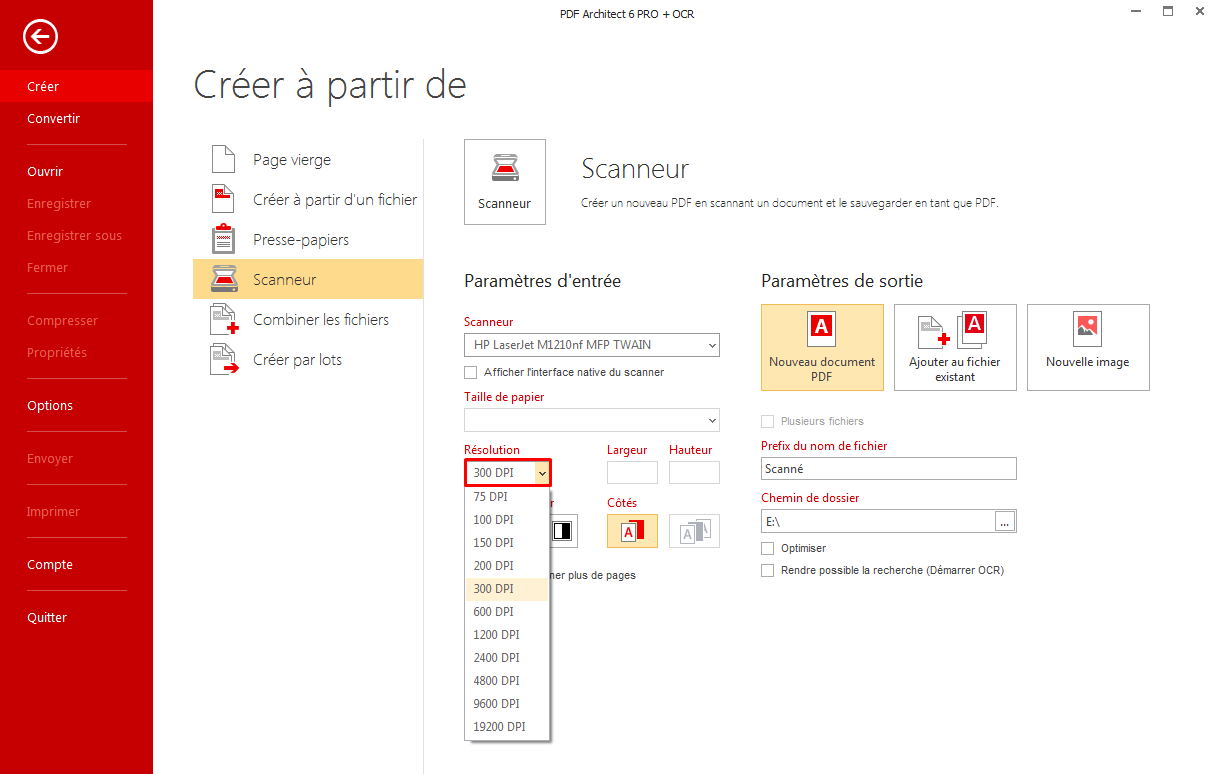1218x774 pixels.
Task: Select 2400 DPI from the resolution list
Action: tap(507, 658)
